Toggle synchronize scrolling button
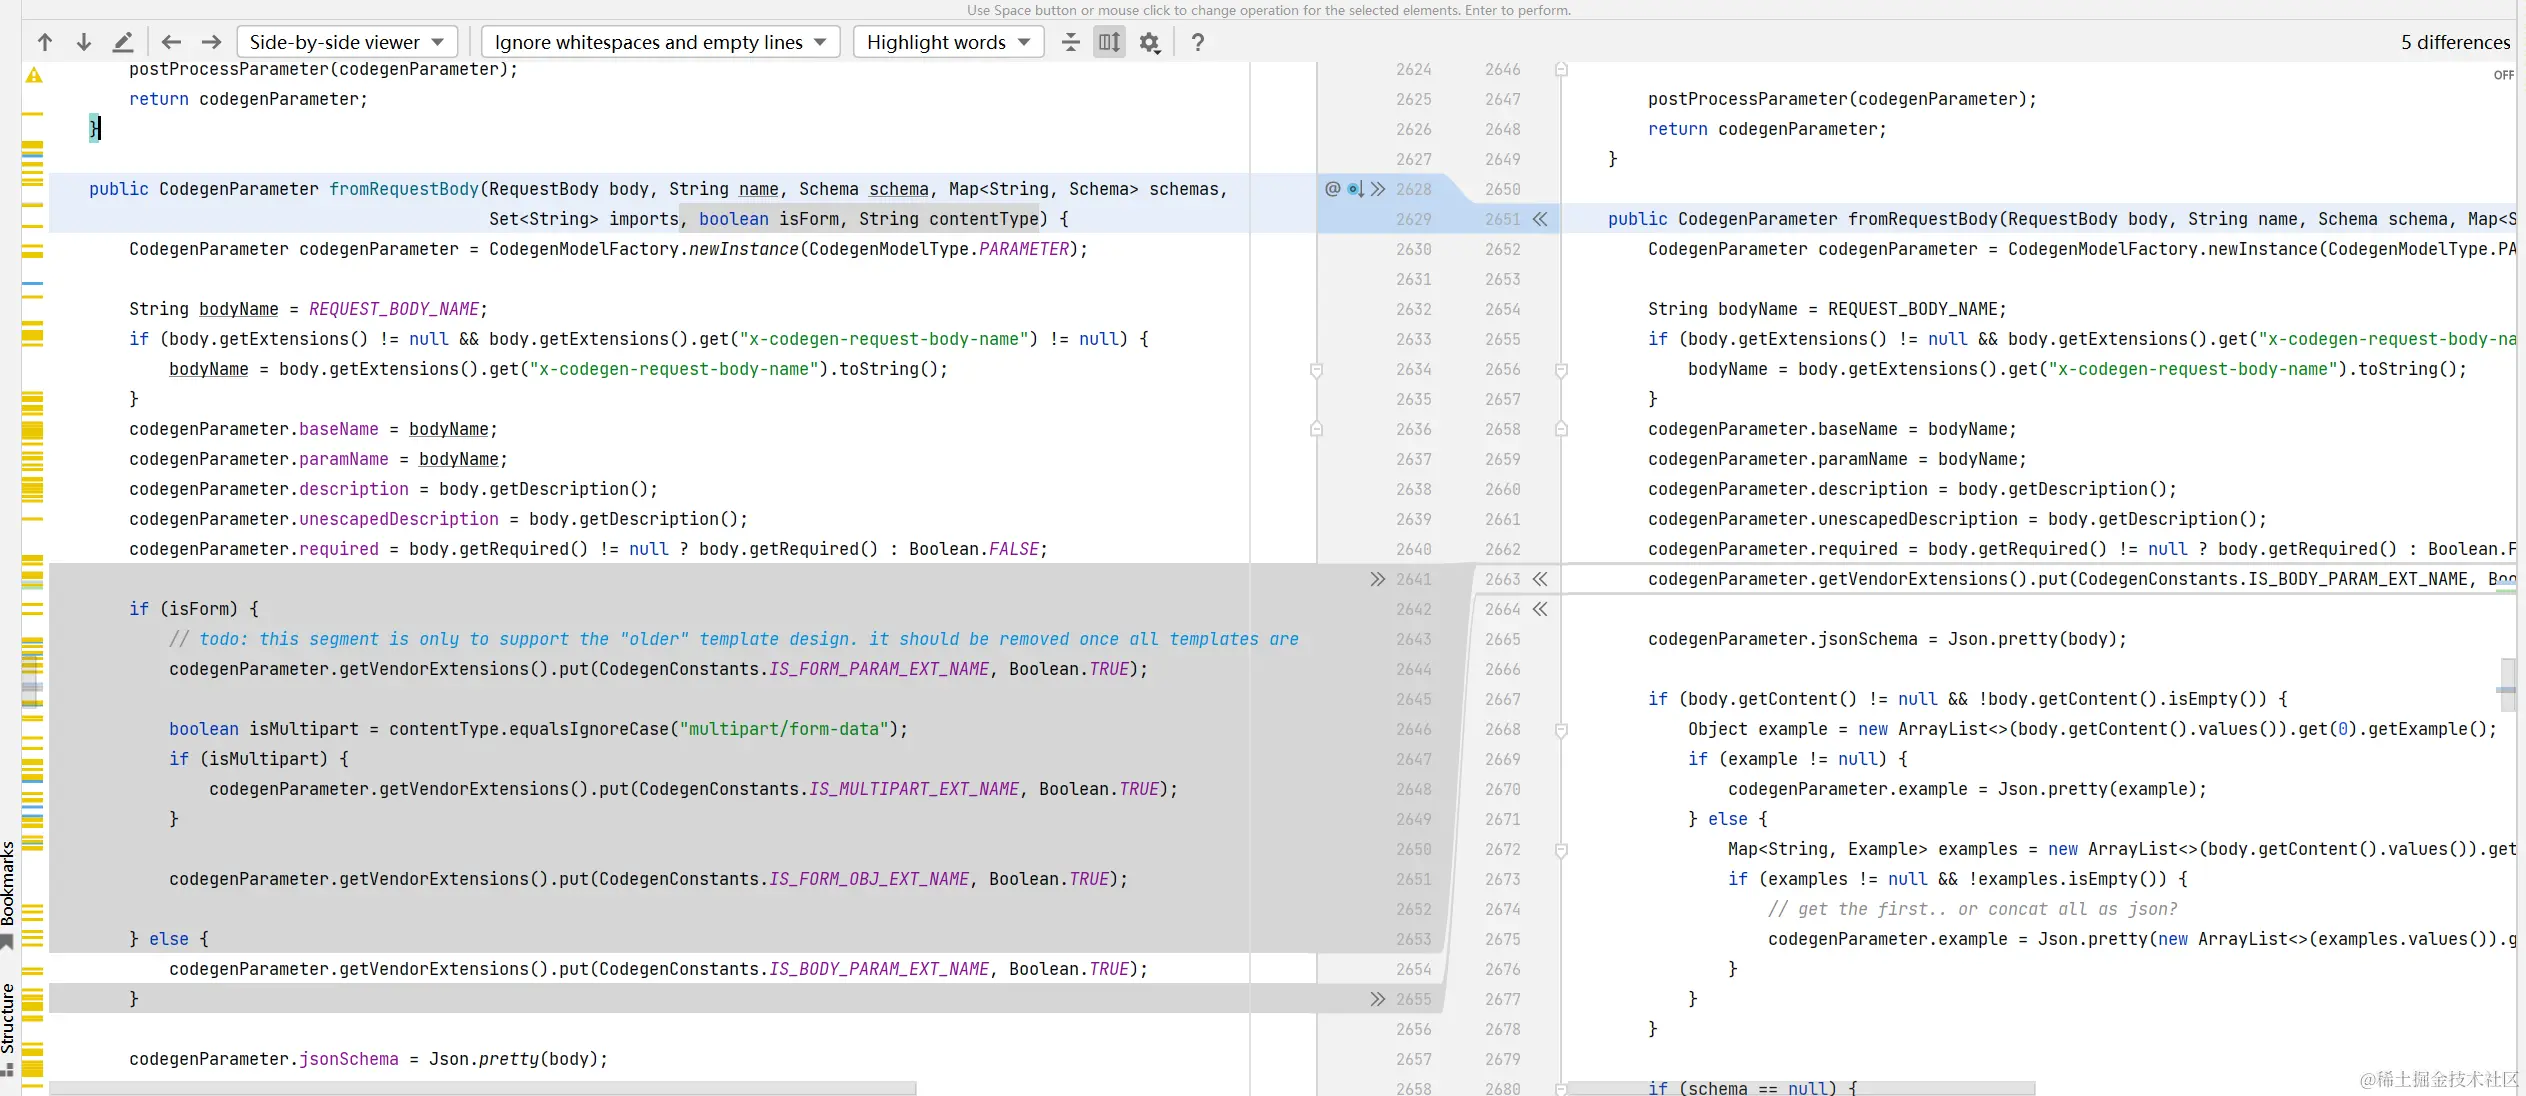This screenshot has height=1096, width=2526. pyautogui.click(x=1109, y=42)
